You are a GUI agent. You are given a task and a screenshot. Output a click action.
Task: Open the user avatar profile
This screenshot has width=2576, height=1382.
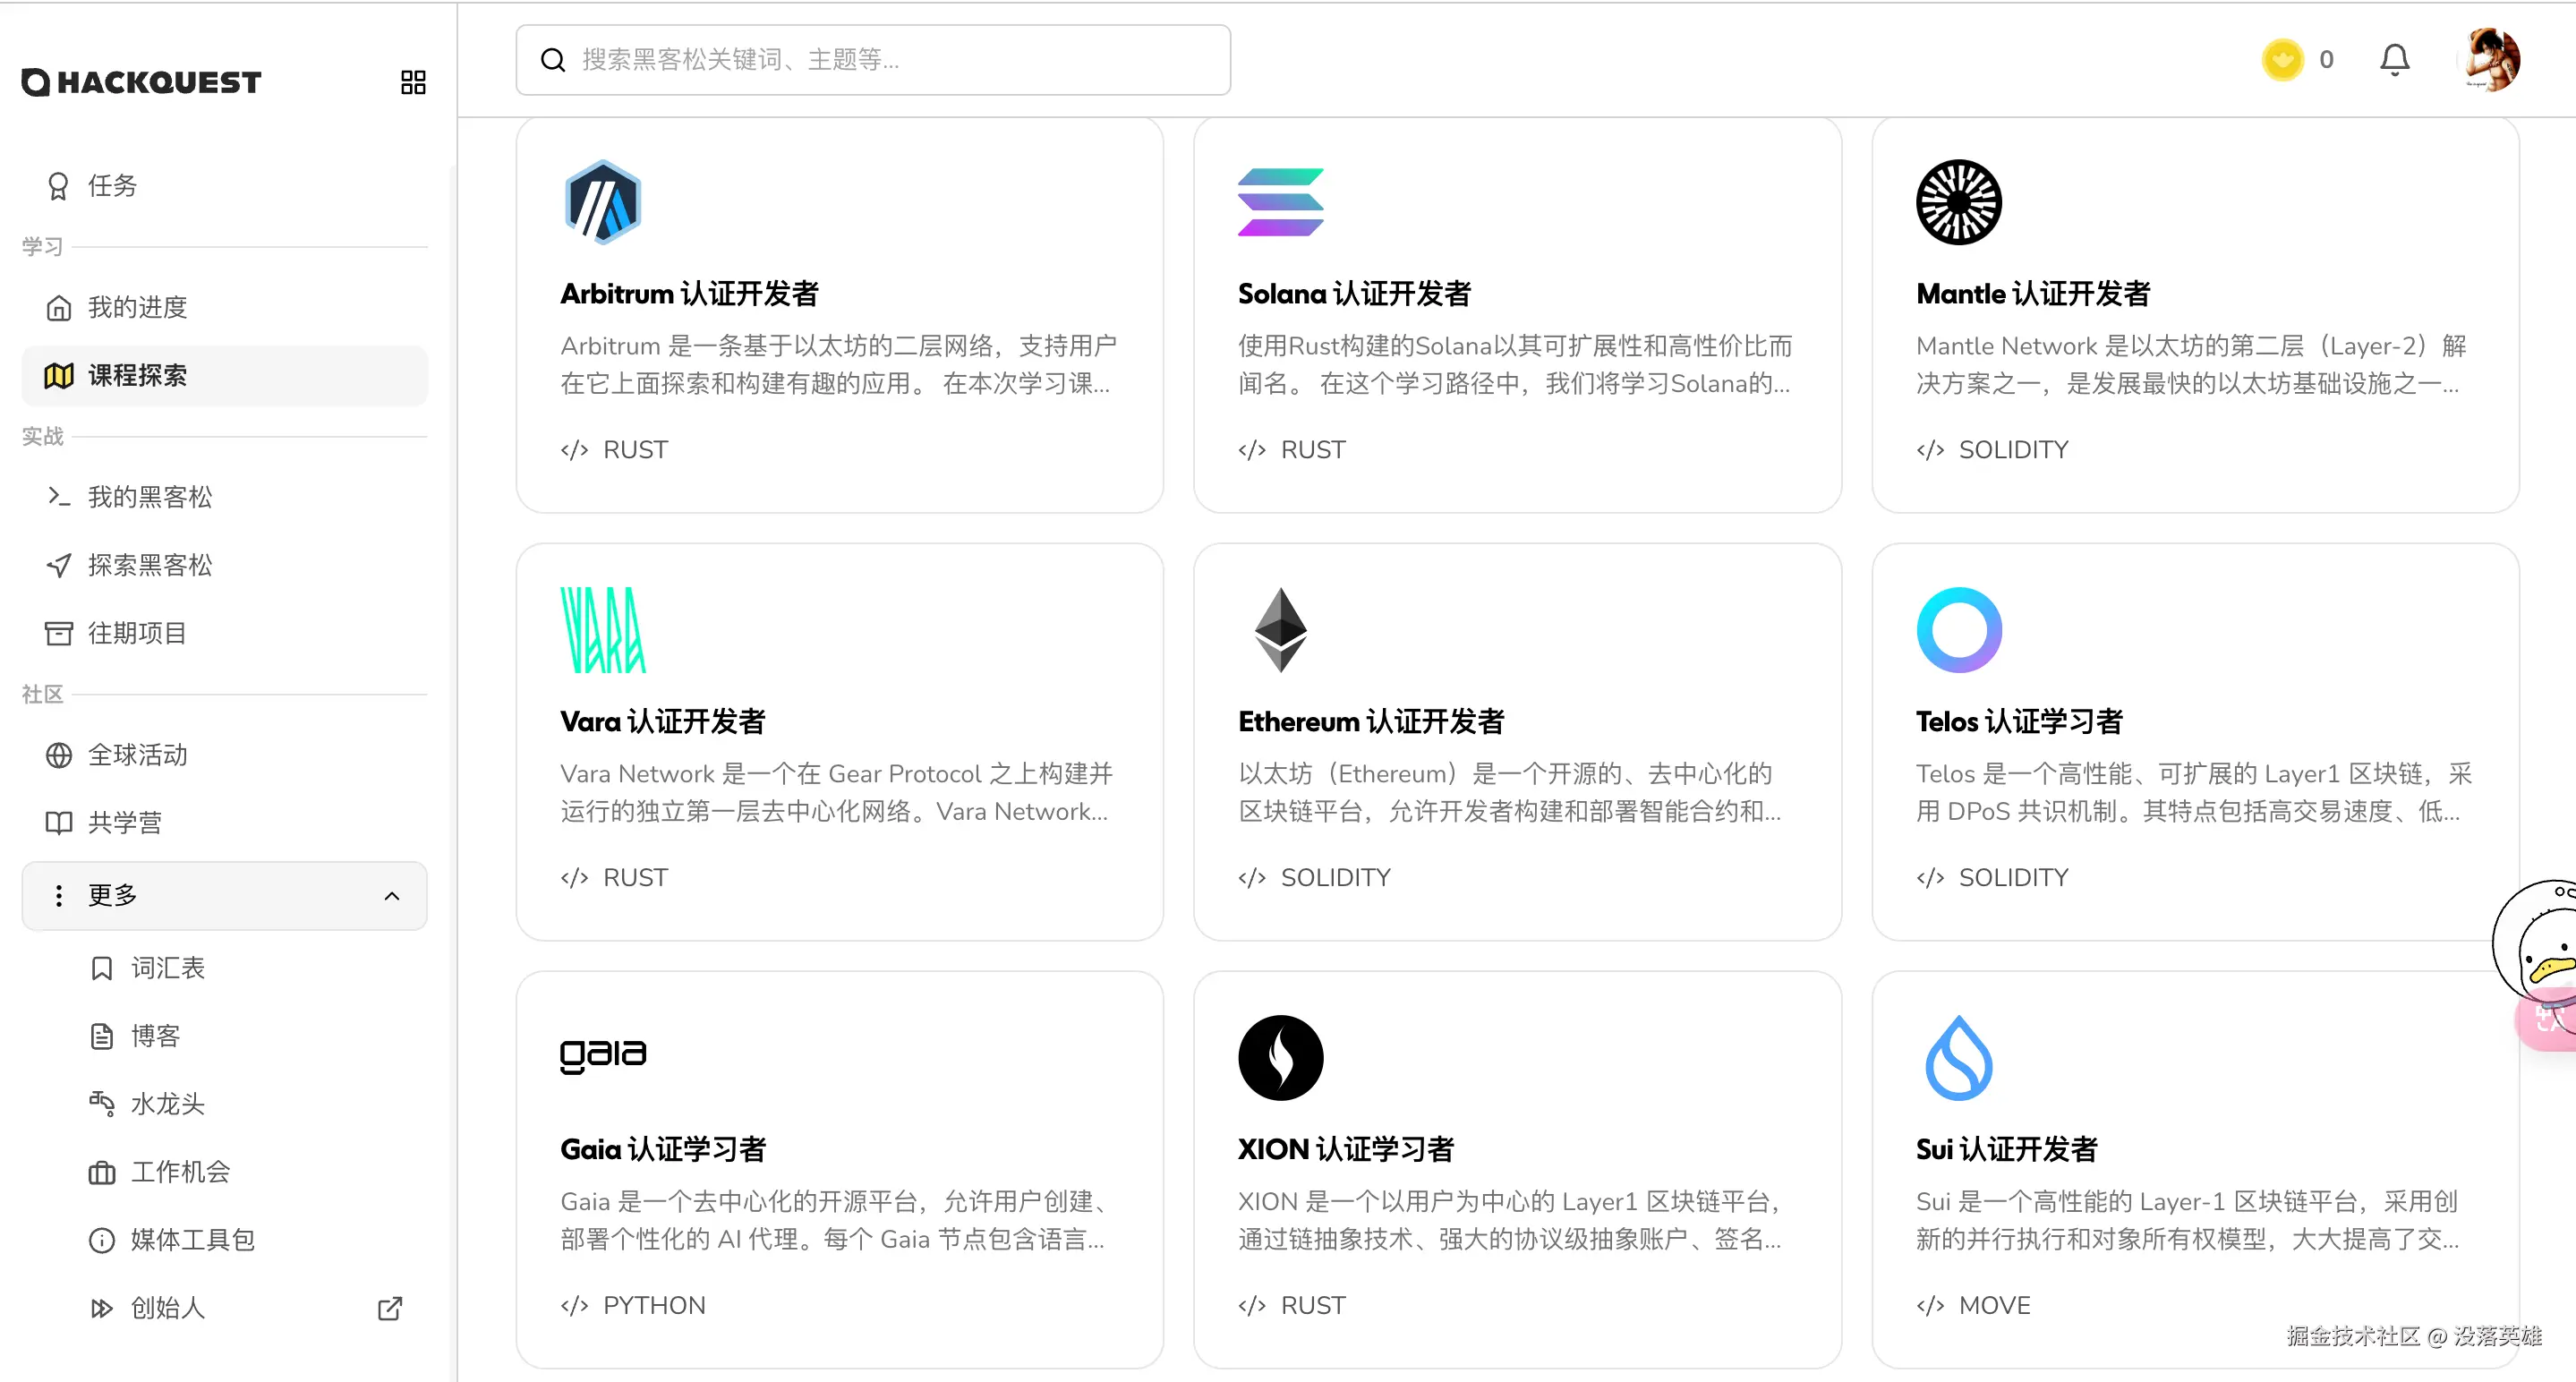point(2491,60)
